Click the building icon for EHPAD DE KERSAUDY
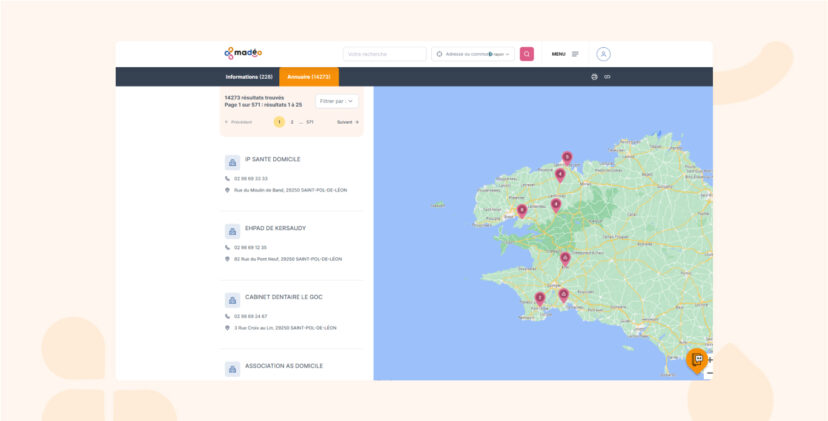The height and width of the screenshot is (421, 828). tap(232, 230)
